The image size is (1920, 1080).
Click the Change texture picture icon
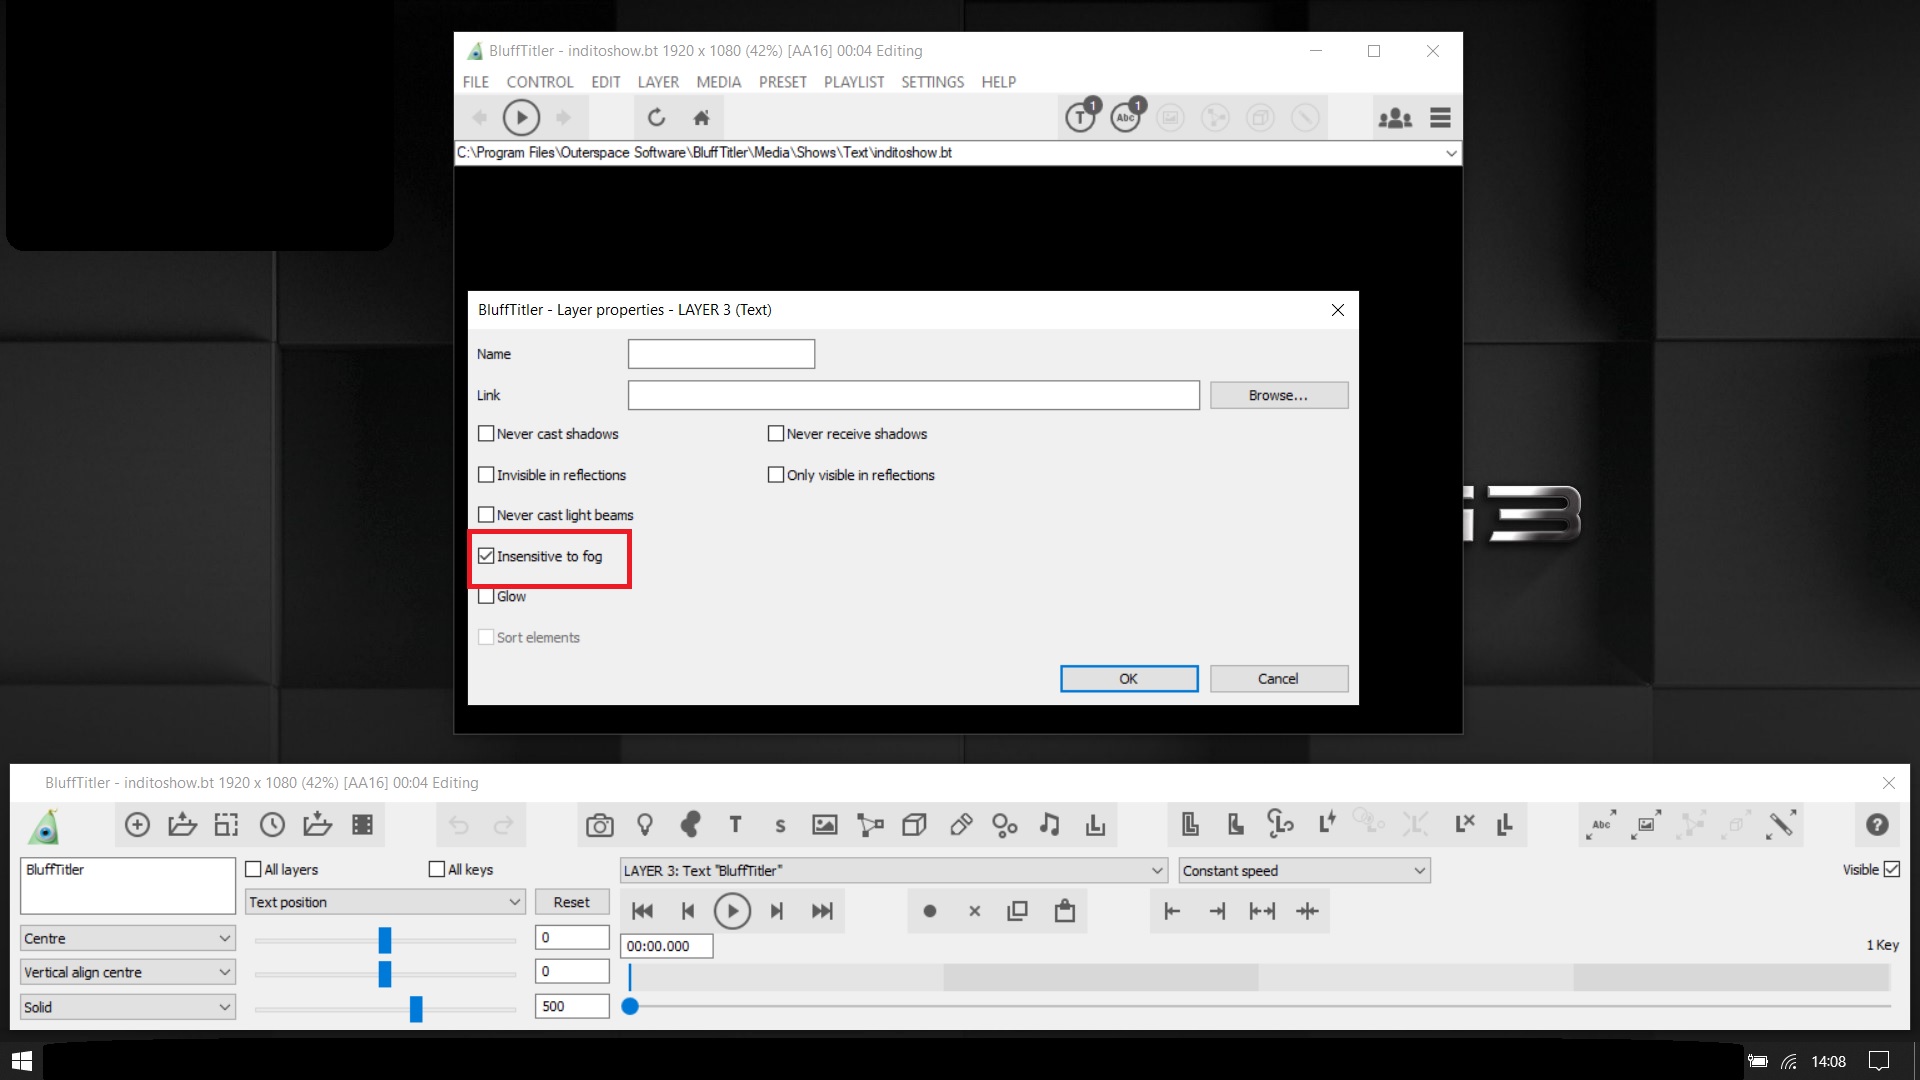pos(1646,825)
